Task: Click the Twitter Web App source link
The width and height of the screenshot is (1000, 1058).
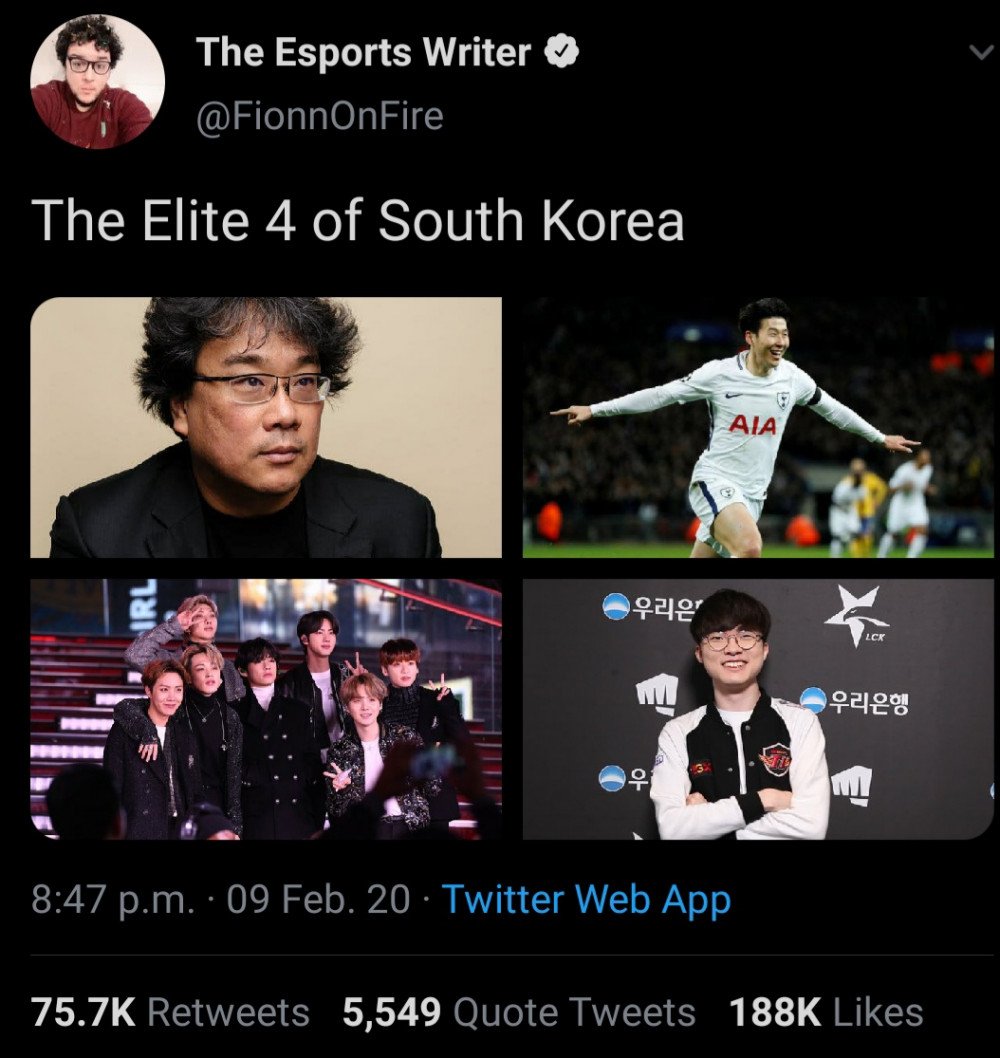Action: (586, 900)
